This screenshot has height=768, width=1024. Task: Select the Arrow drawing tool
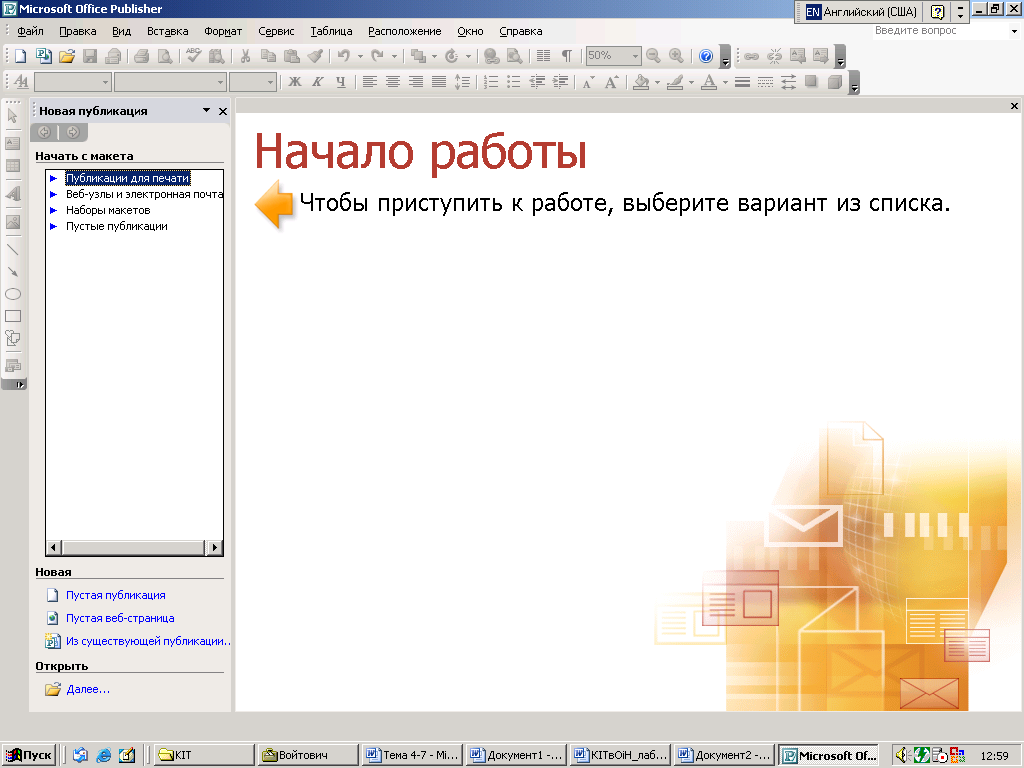coord(12,272)
